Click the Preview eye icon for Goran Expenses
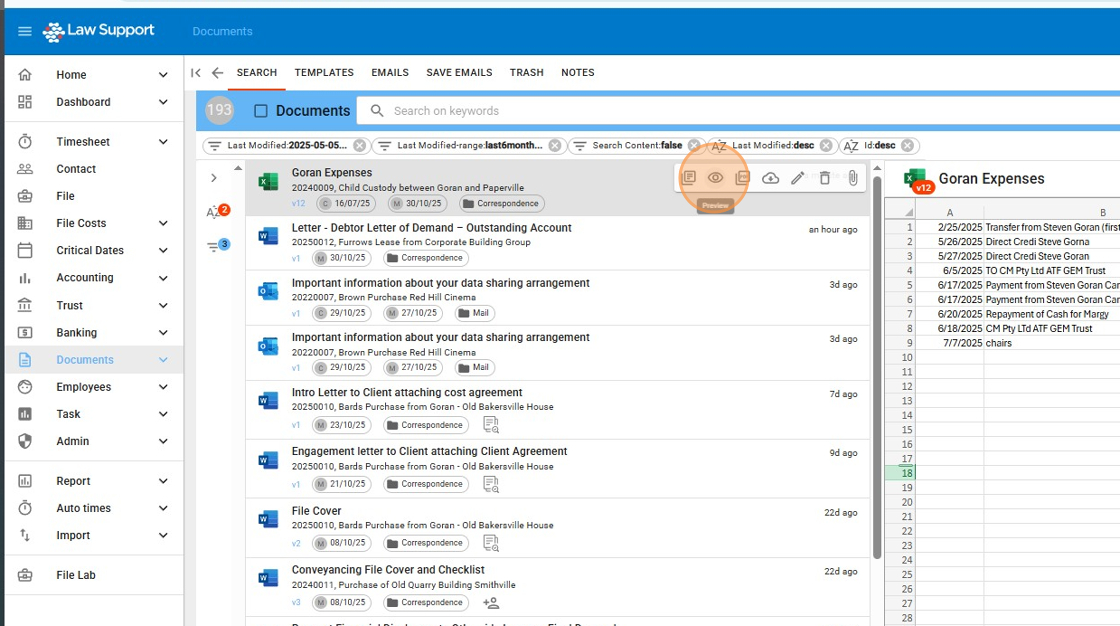Screen dimensions: 1120x626 (715, 178)
